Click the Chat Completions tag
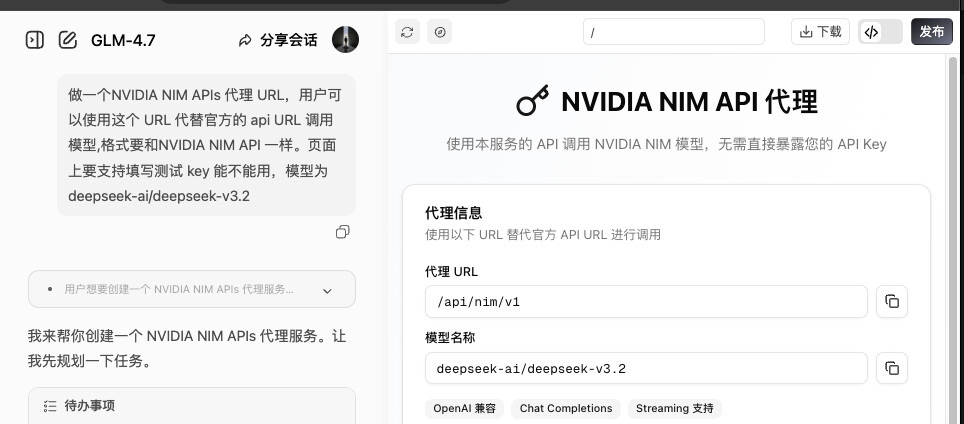Image resolution: width=964 pixels, height=424 pixels. [566, 409]
